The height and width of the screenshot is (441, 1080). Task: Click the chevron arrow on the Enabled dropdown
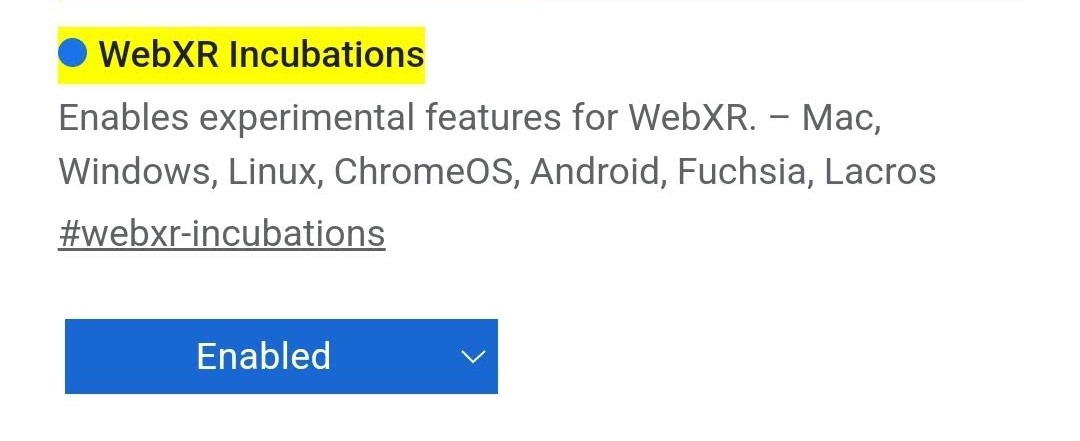coord(472,357)
